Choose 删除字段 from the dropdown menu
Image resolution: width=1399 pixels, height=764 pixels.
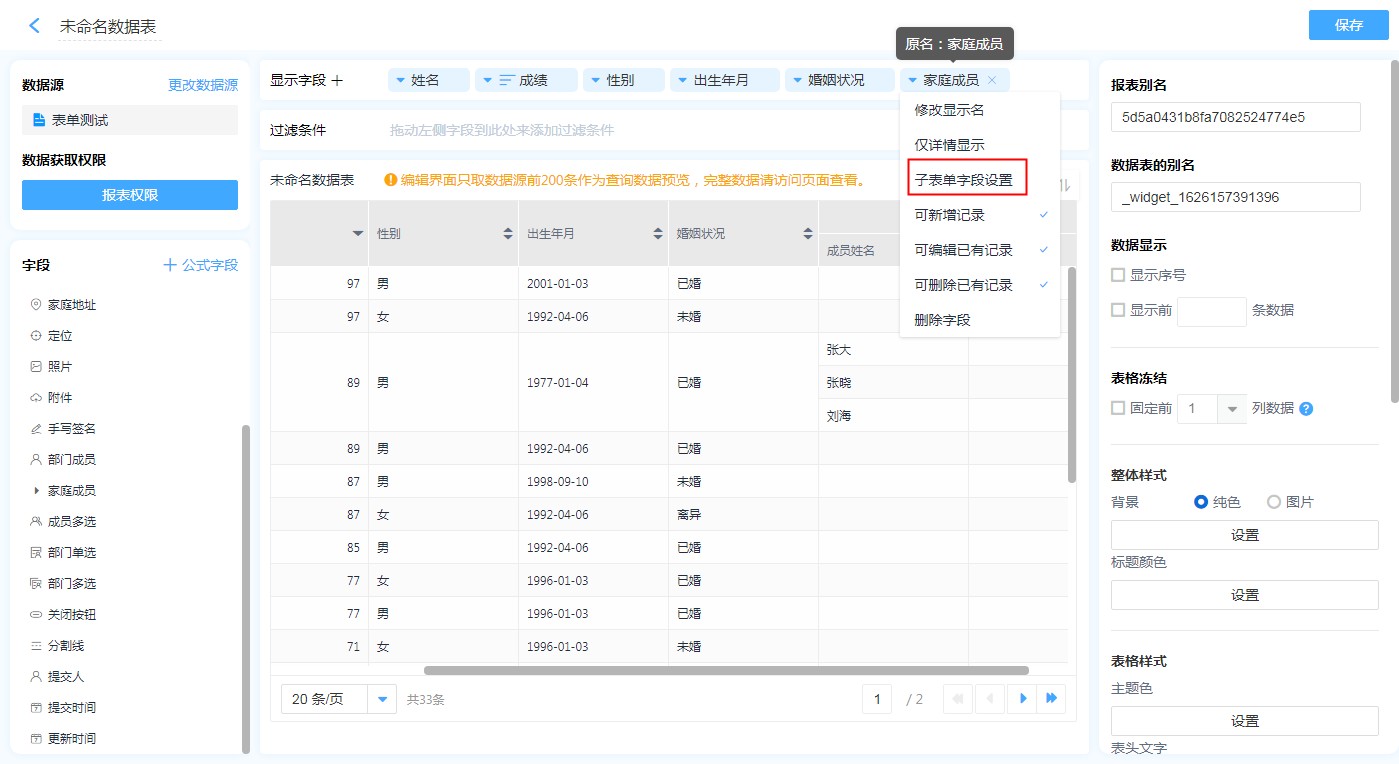pos(942,320)
